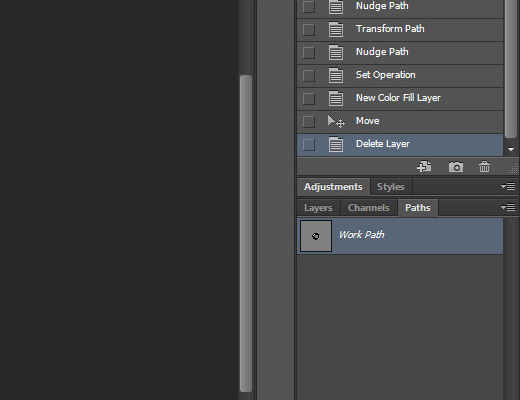Select the Work Path name
This screenshot has height=400, width=520.
[361, 235]
